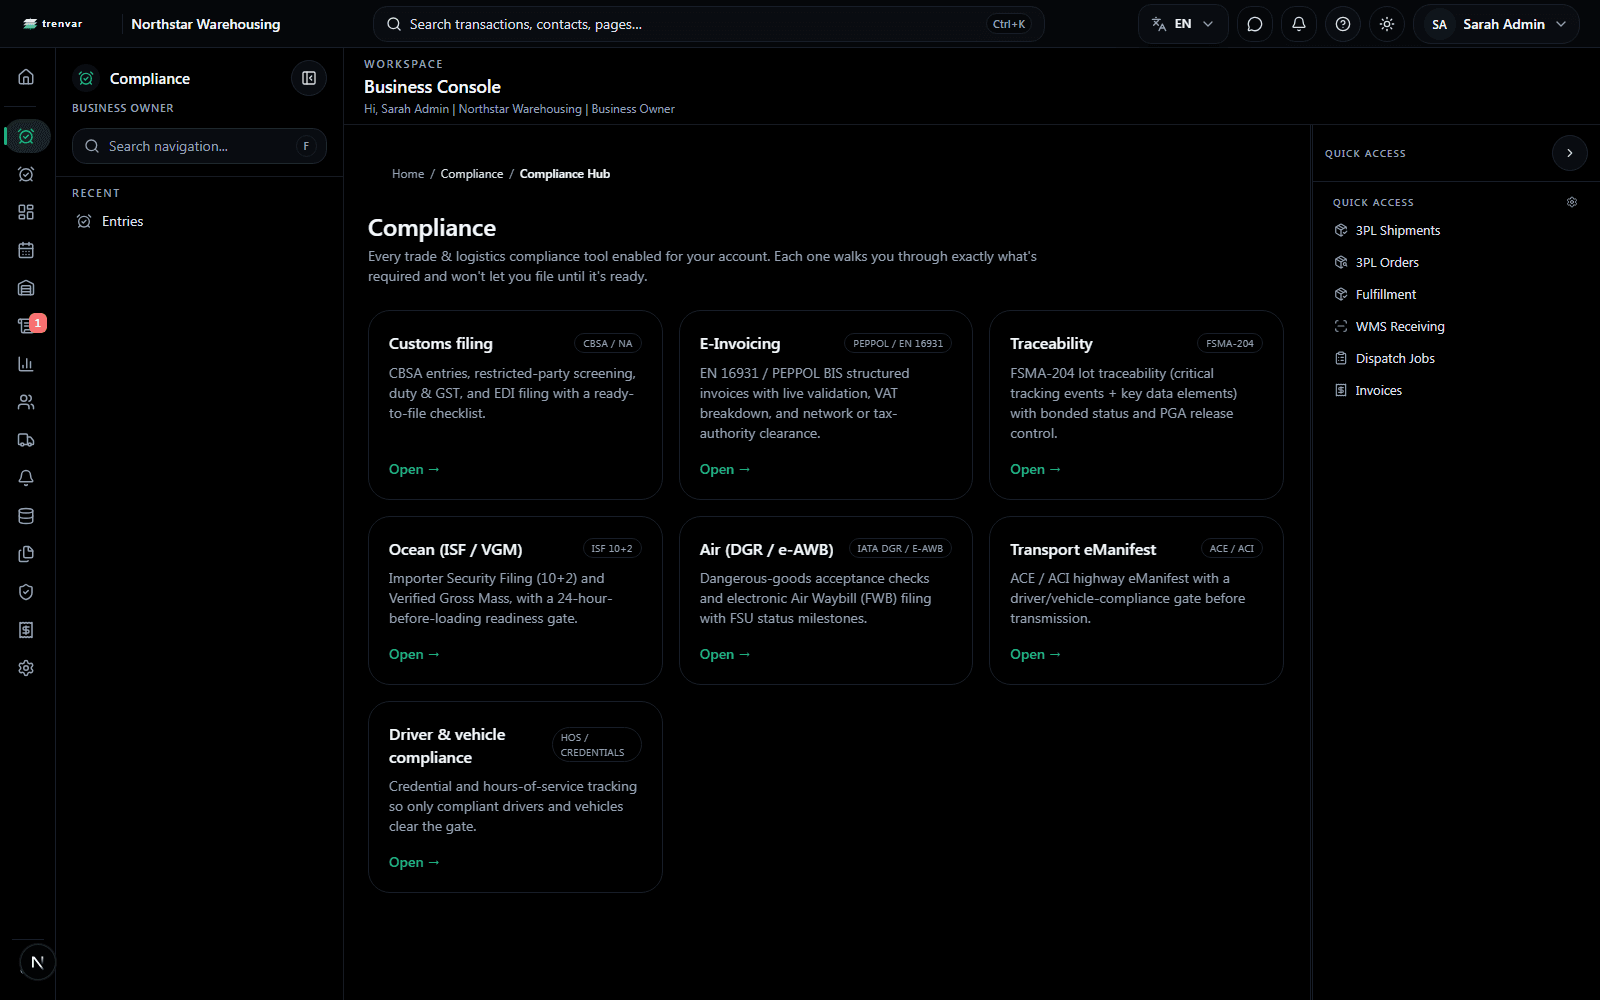Open Dispatch Jobs quick access link

tap(1394, 358)
